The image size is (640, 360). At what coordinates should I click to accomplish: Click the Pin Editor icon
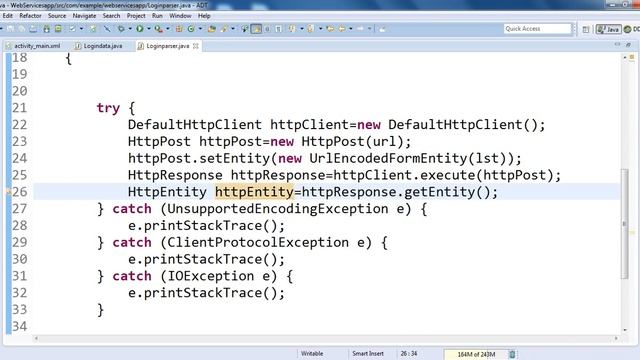382,29
